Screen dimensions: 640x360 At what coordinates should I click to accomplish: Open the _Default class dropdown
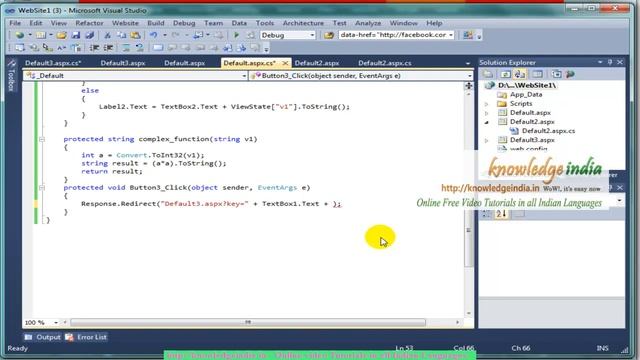[x=244, y=76]
